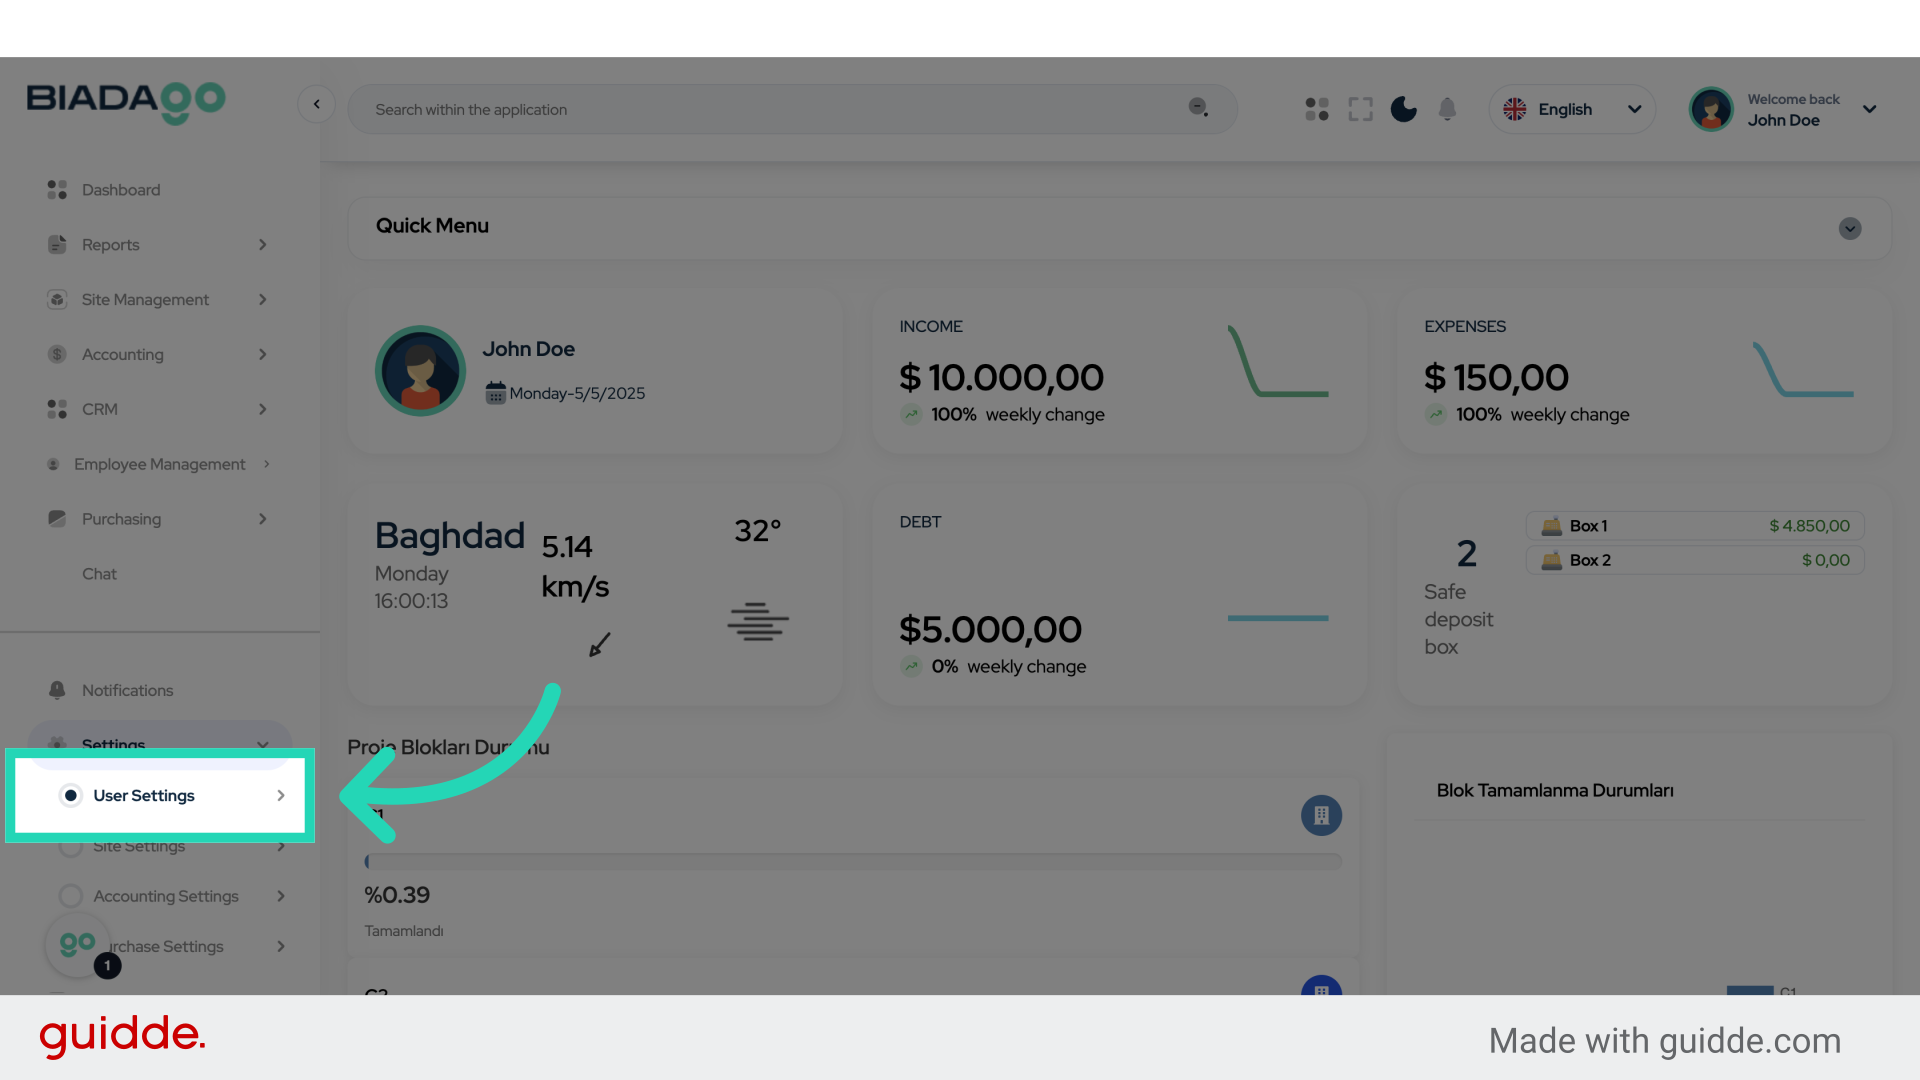Screen dimensions: 1920x1080
Task: Toggle dark mode moon icon
Action: 1403,109
